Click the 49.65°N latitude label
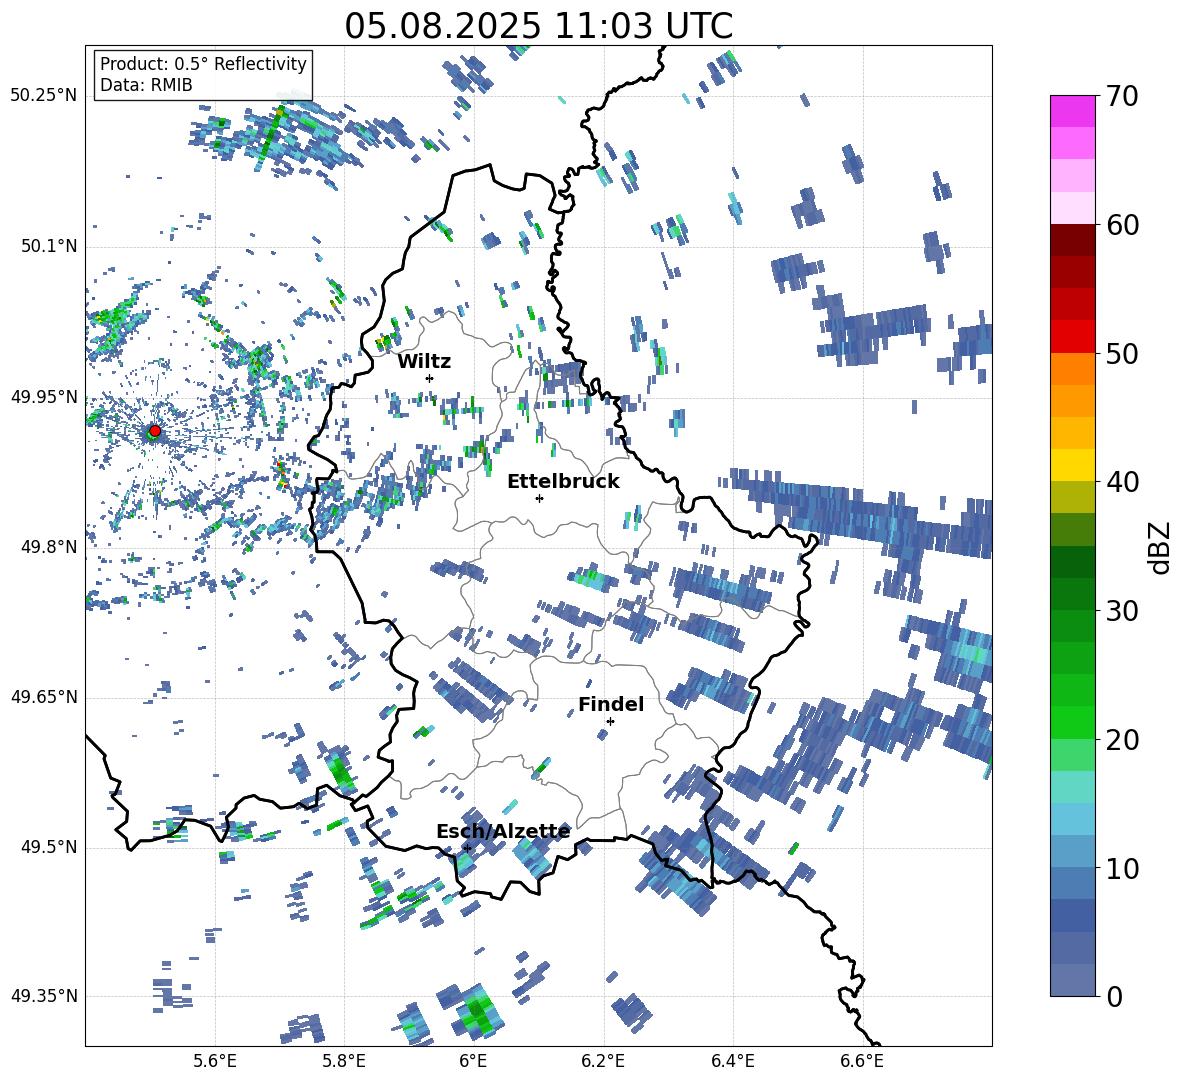The height and width of the screenshot is (1081, 1184). pos(44,697)
